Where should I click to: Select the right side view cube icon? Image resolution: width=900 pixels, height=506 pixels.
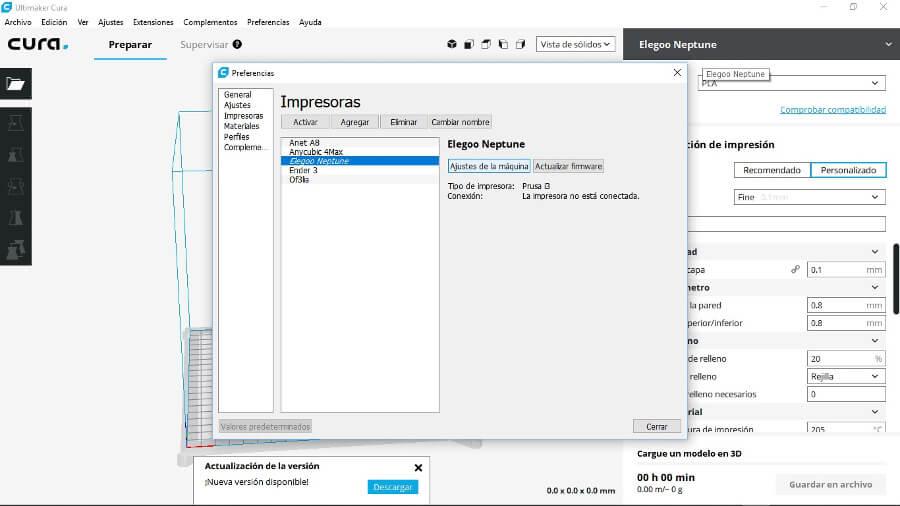tap(520, 44)
